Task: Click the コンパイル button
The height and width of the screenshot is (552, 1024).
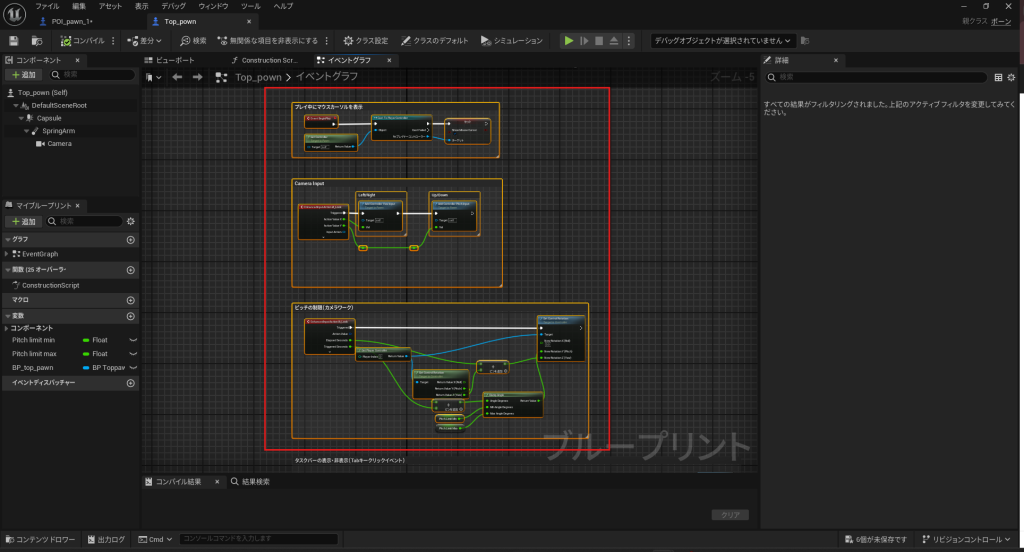Action: tap(82, 41)
